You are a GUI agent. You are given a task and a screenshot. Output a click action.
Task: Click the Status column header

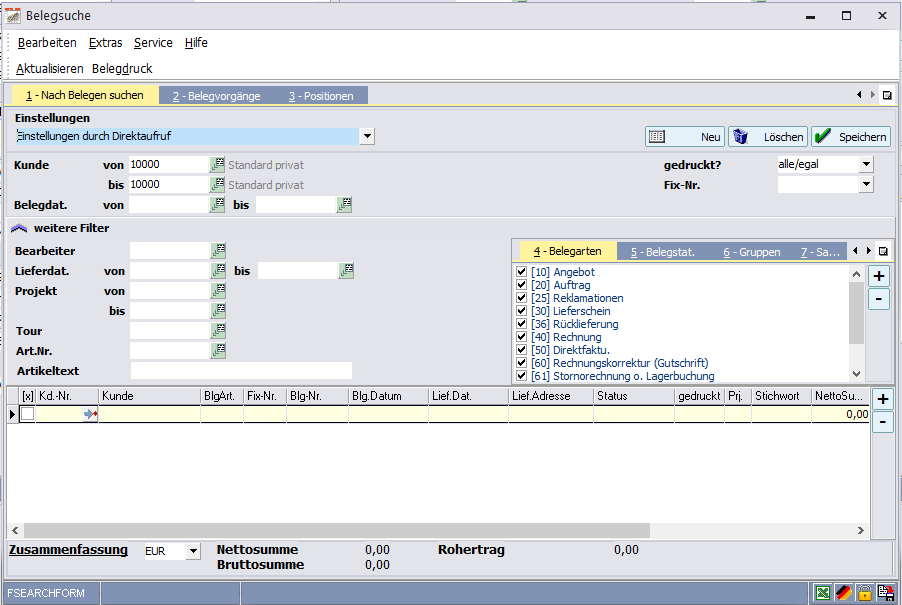click(x=634, y=396)
